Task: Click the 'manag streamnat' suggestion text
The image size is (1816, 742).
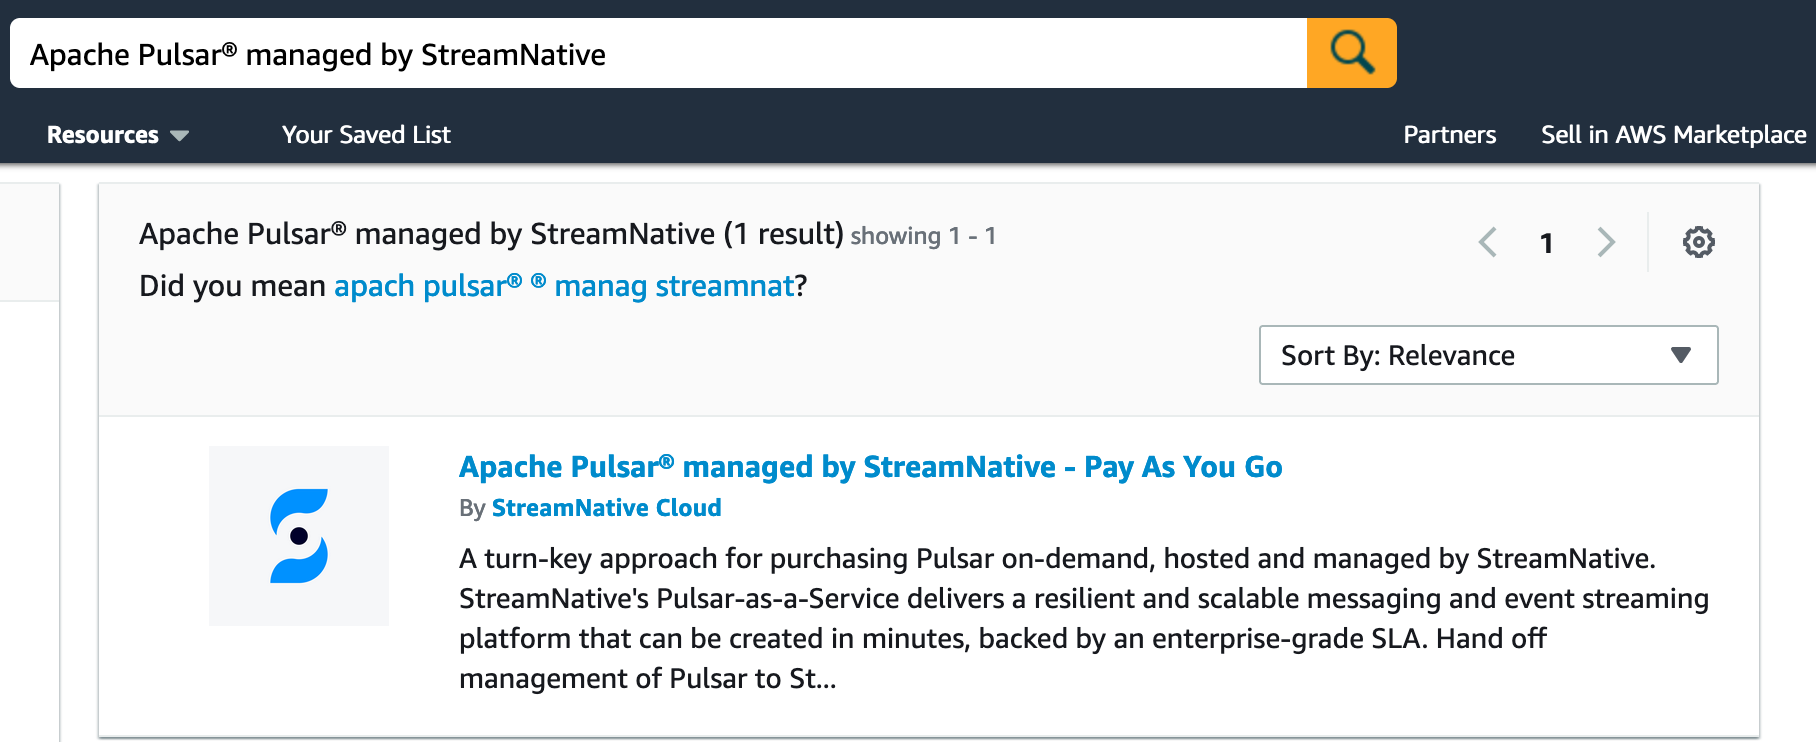Action: click(x=674, y=286)
